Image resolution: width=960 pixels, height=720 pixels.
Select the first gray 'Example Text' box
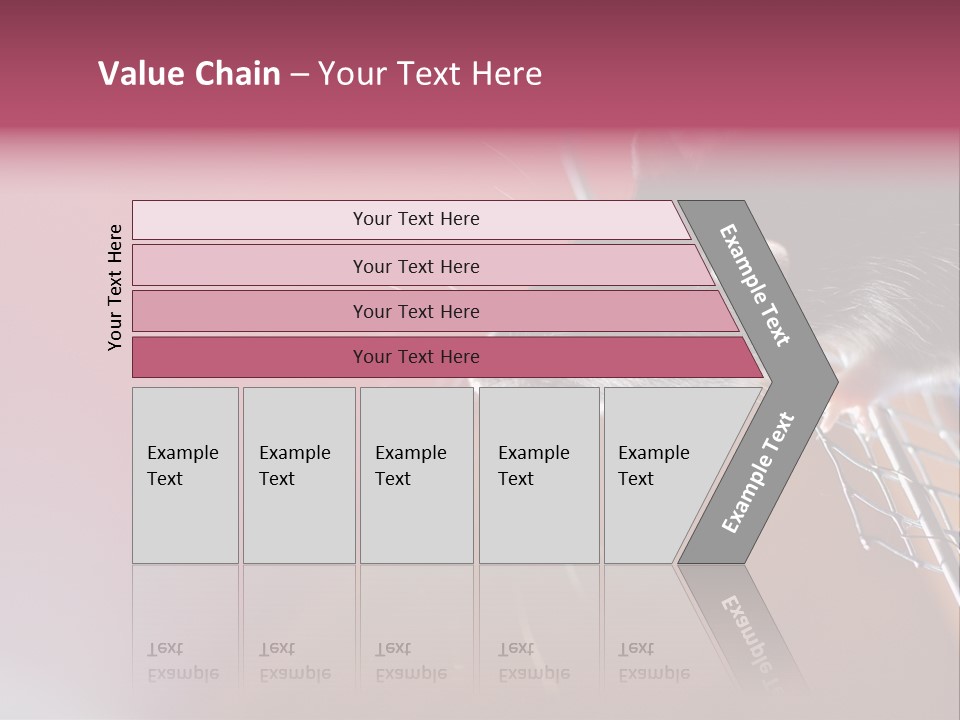186,475
